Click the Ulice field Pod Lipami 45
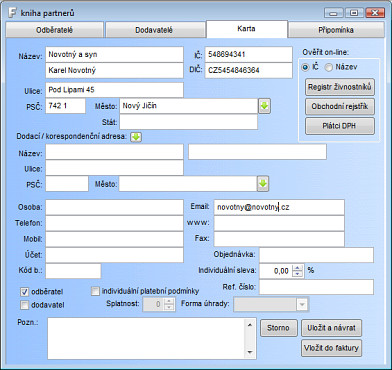This screenshot has height=370, width=392. [114, 90]
